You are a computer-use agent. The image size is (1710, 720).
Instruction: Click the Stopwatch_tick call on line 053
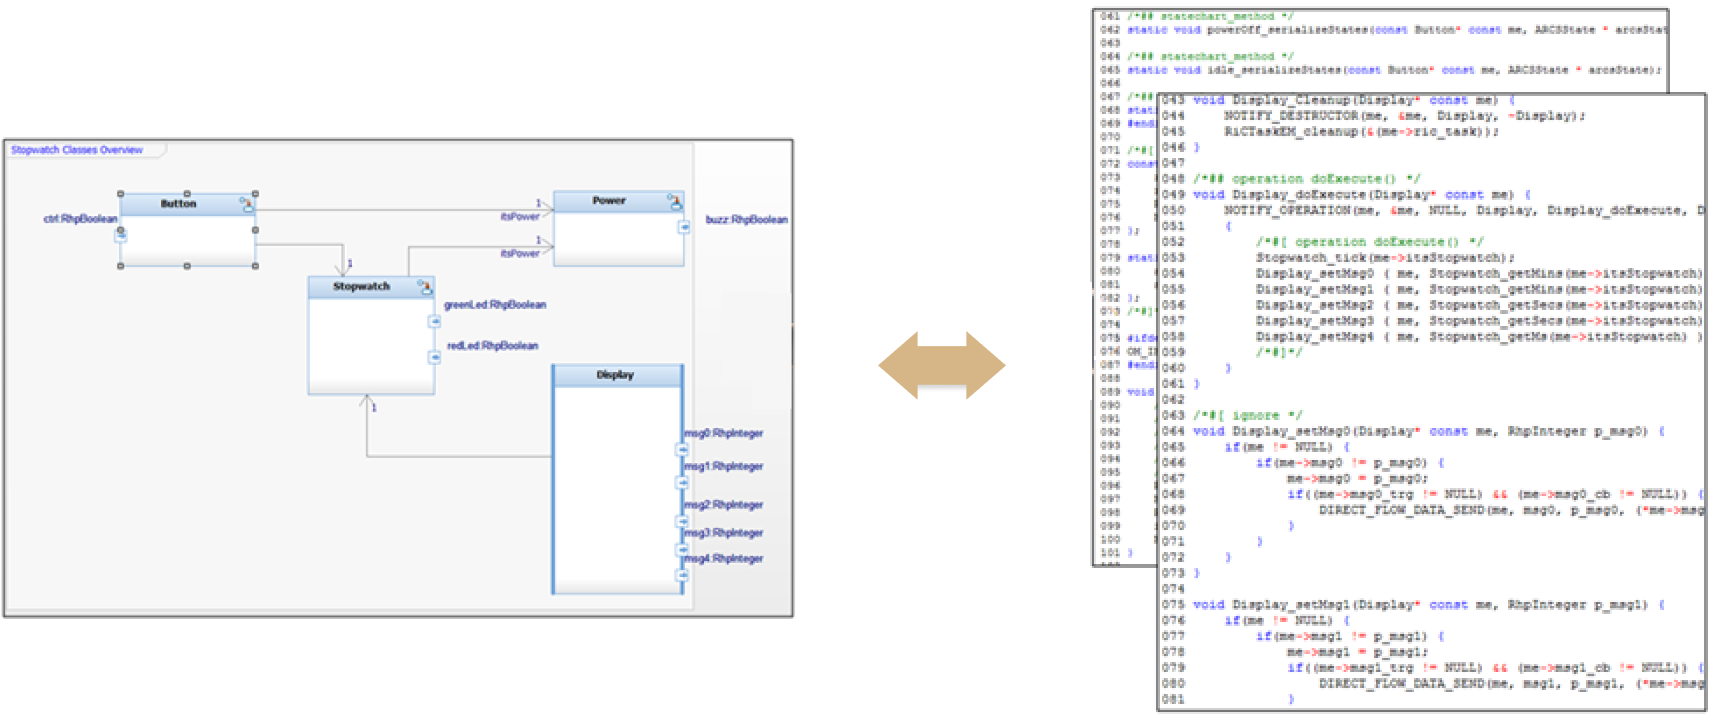1385,258
